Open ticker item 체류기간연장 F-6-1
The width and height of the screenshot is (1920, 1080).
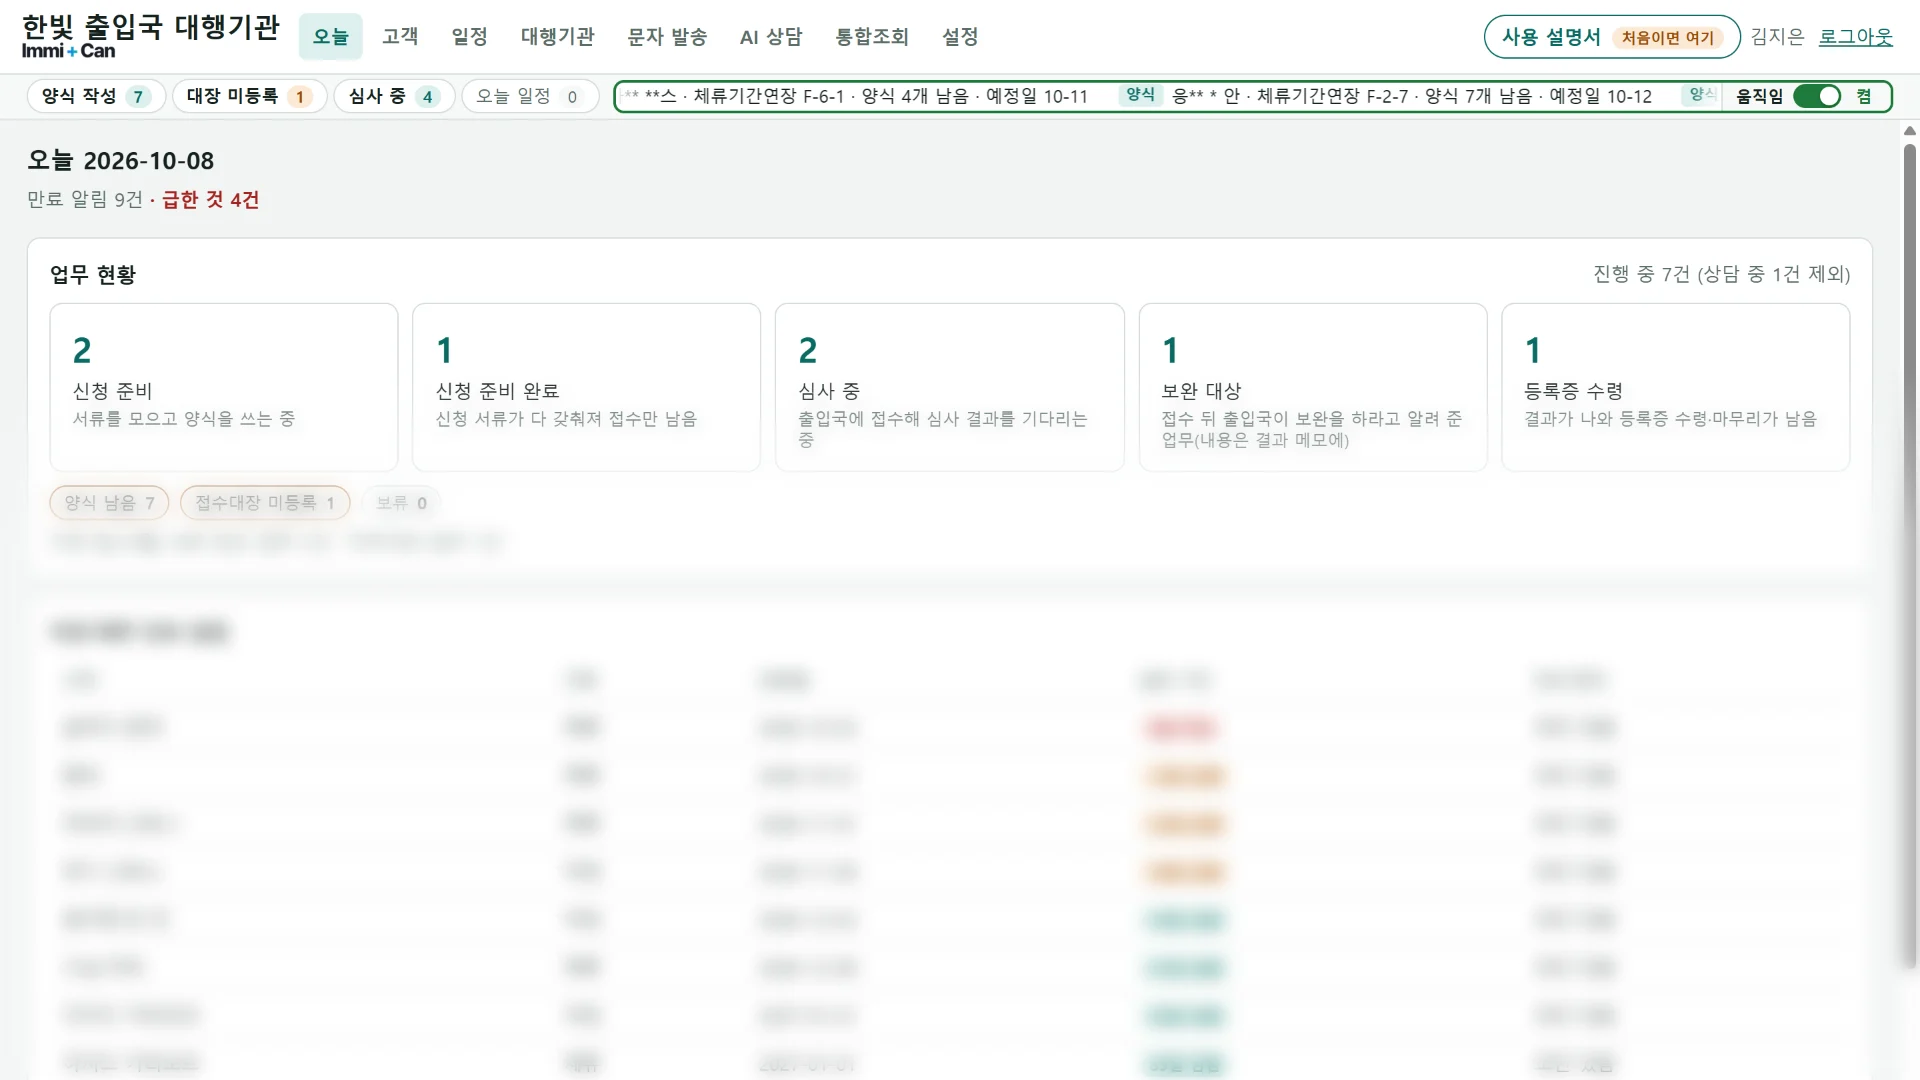pyautogui.click(x=856, y=96)
